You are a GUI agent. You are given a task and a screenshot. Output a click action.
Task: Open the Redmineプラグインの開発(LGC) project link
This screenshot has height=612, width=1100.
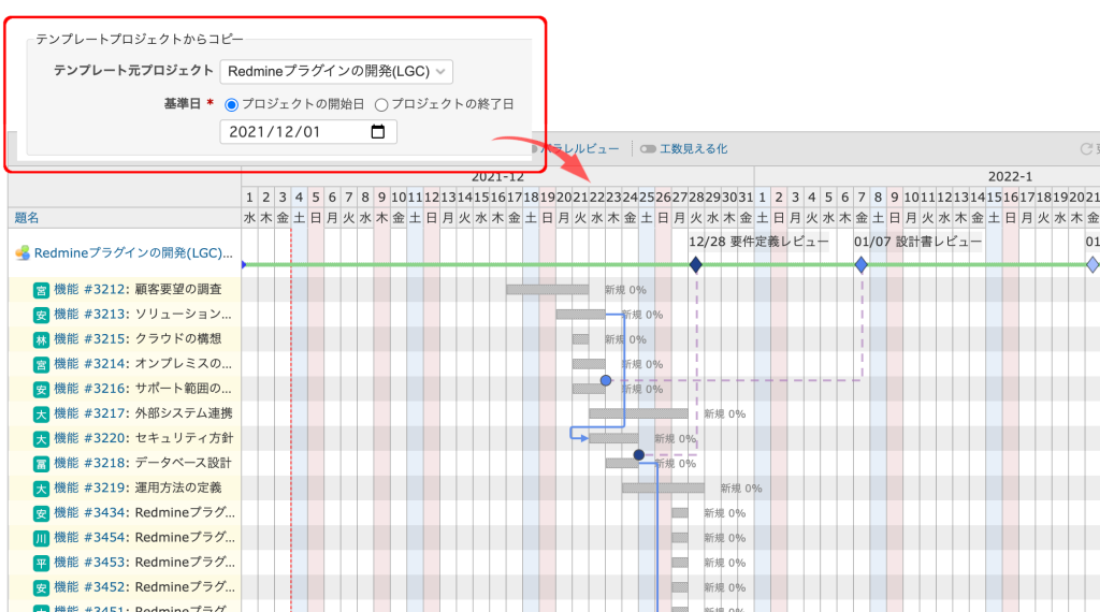point(133,253)
